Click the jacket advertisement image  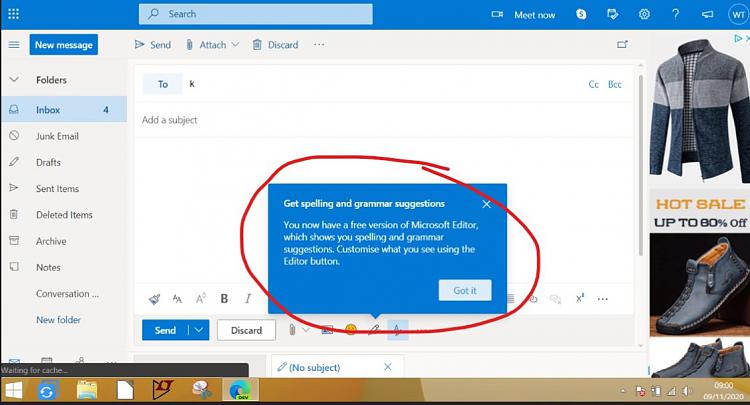(x=699, y=110)
